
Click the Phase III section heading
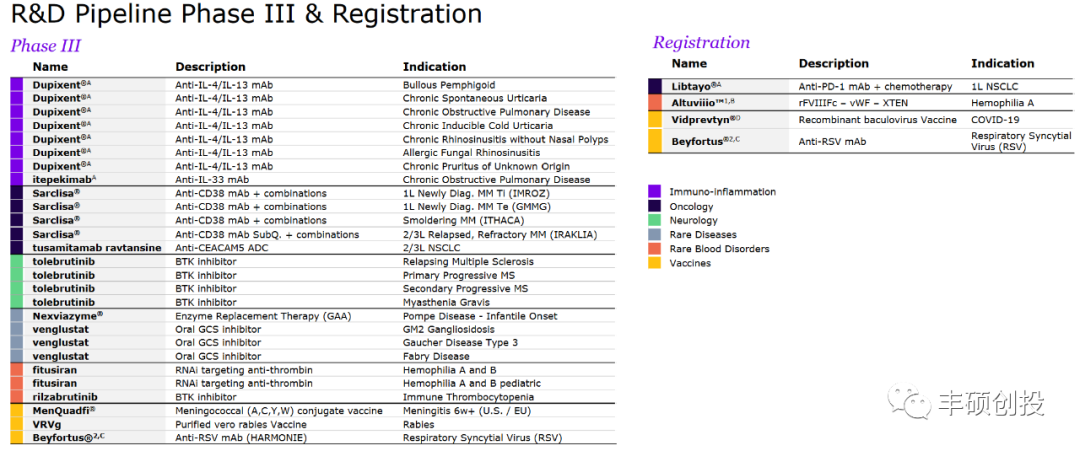[x=46, y=46]
